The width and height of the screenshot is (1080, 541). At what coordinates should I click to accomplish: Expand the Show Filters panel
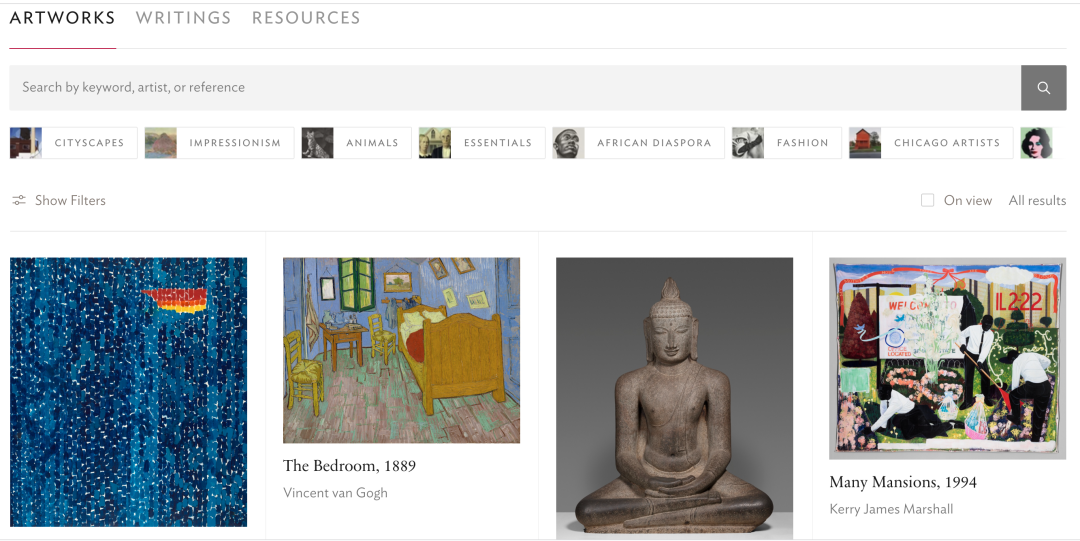[x=59, y=201]
